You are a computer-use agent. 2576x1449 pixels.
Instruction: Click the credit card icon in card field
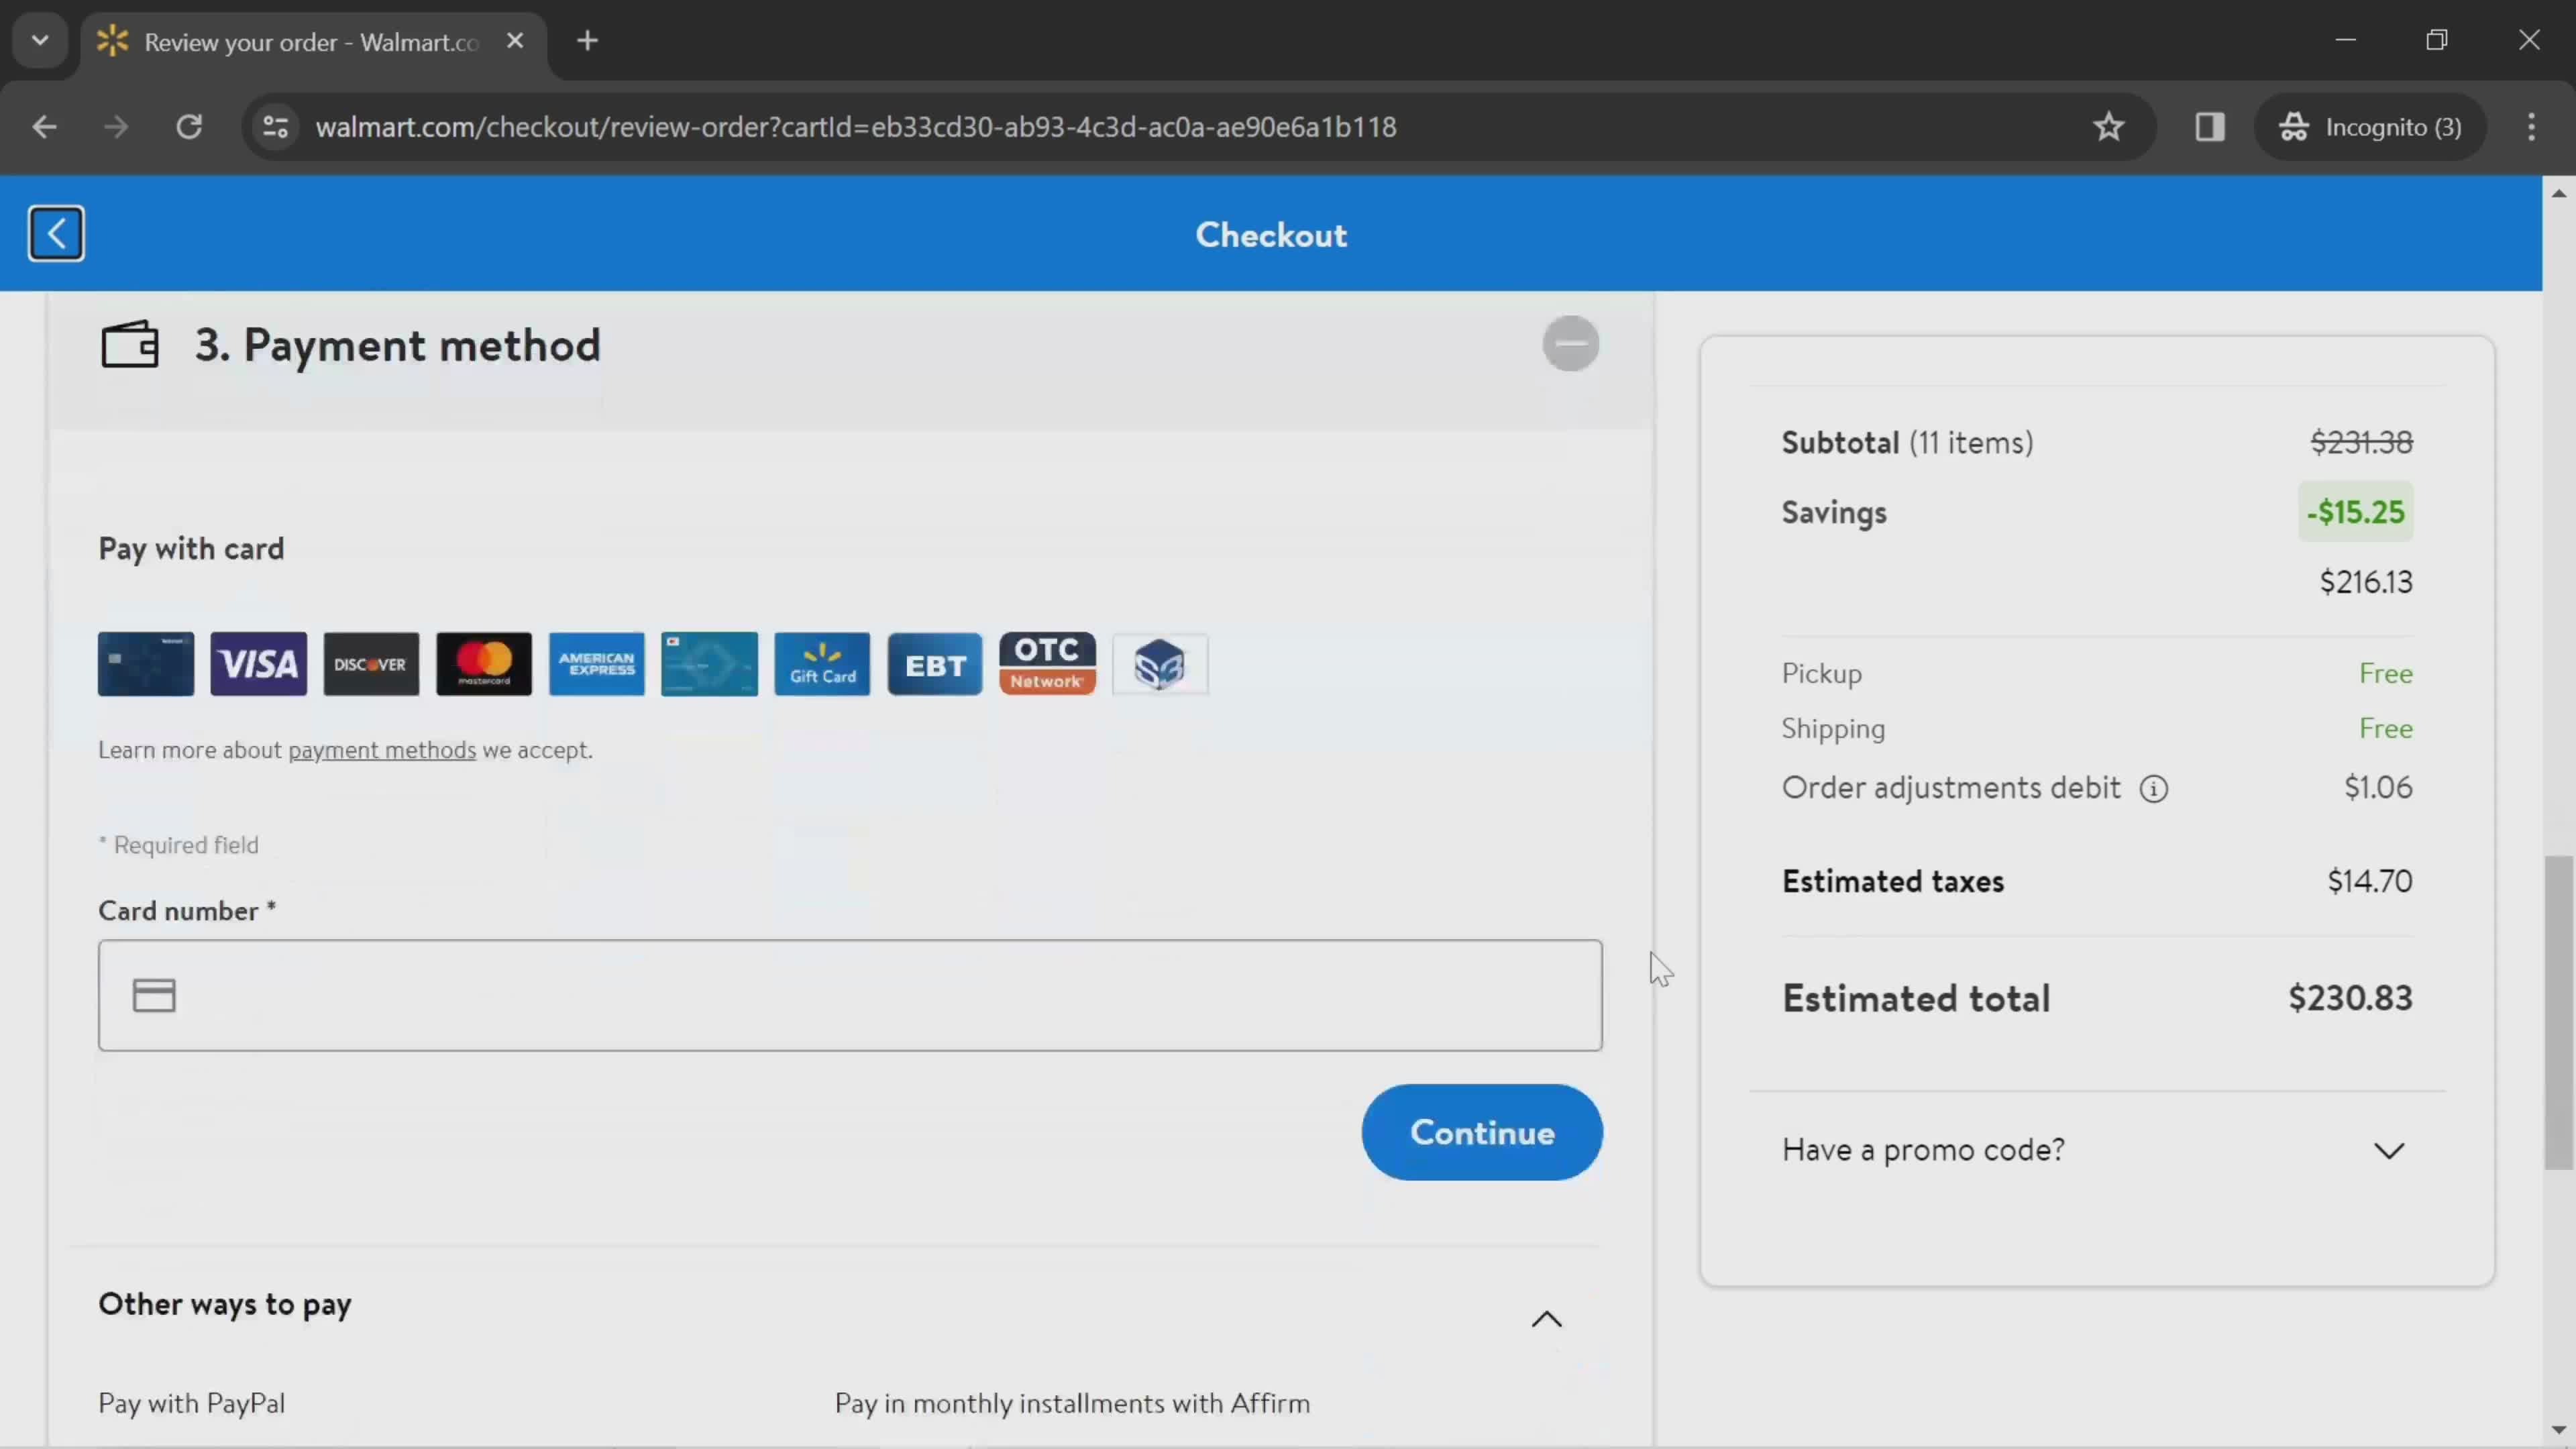(x=154, y=995)
